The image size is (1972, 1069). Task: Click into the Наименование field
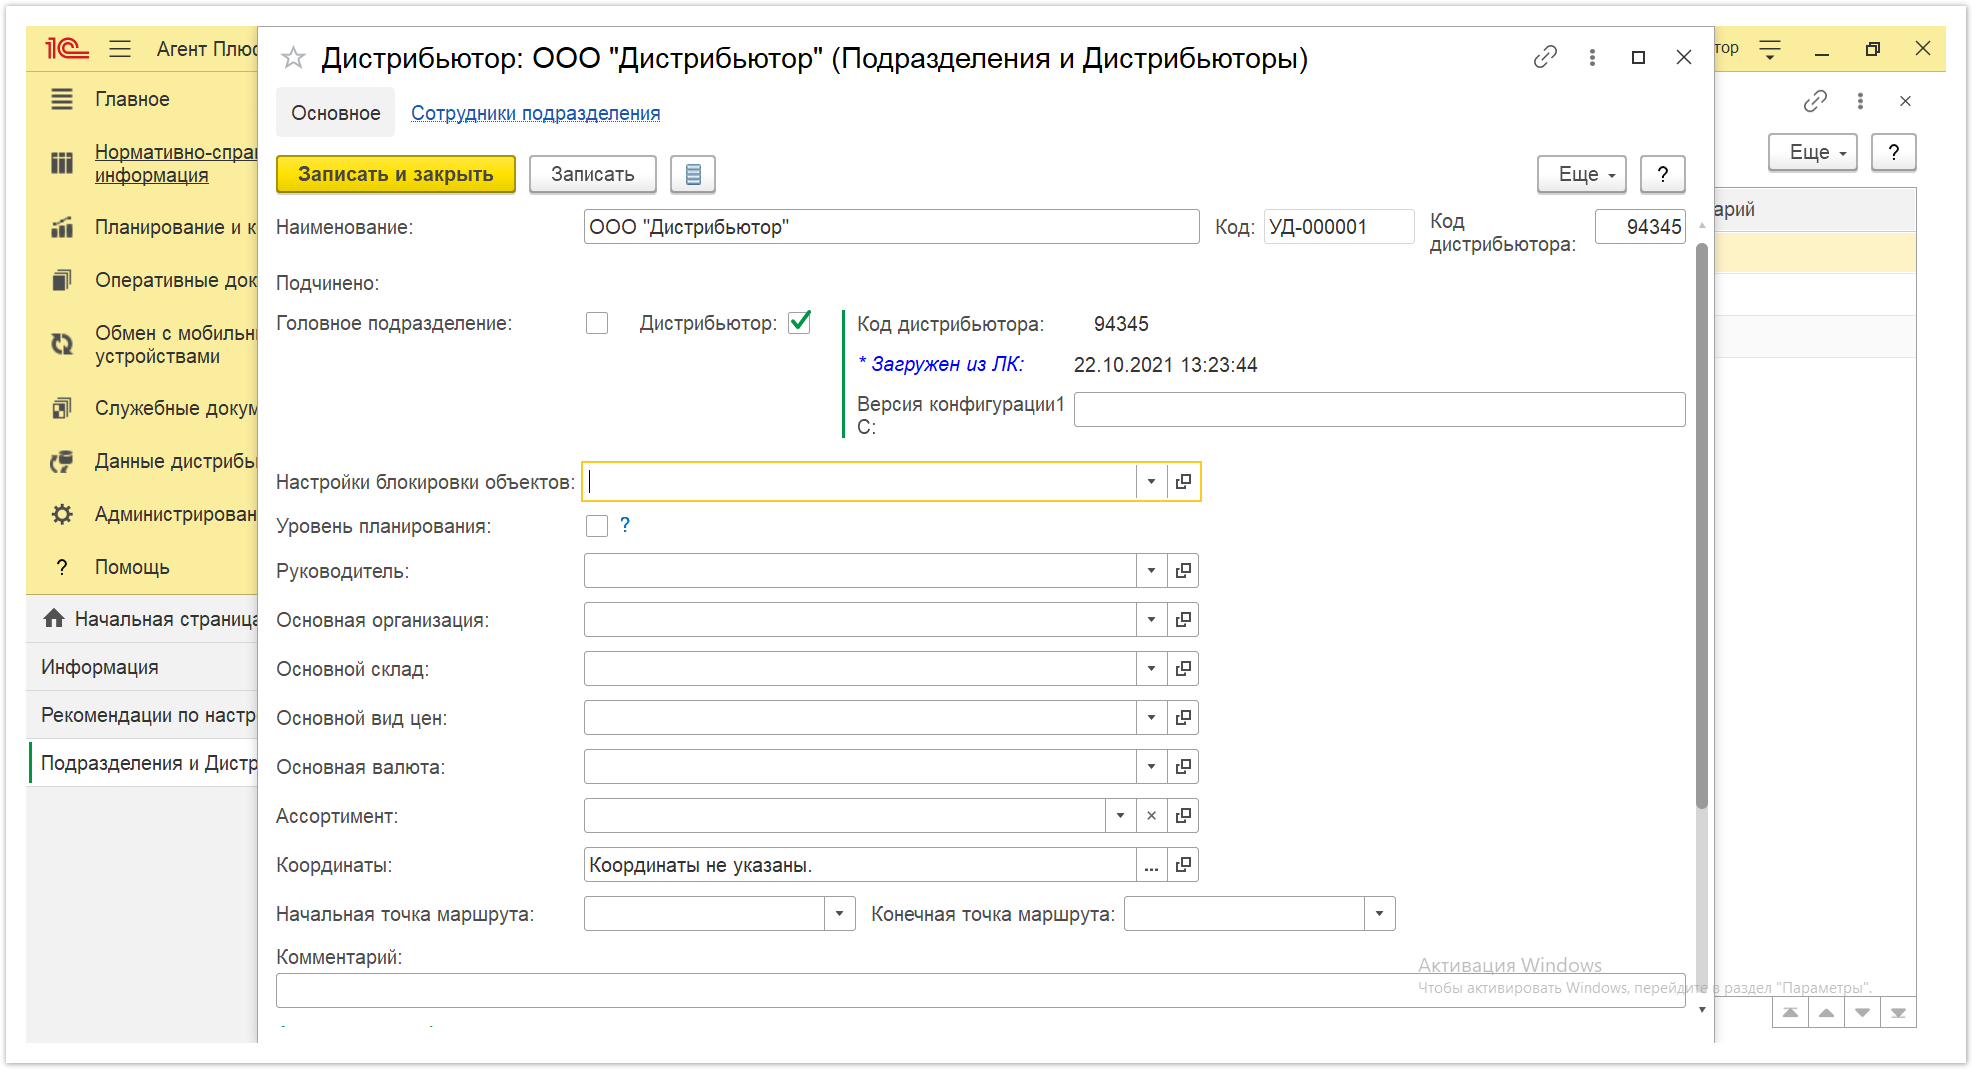pyautogui.click(x=892, y=227)
